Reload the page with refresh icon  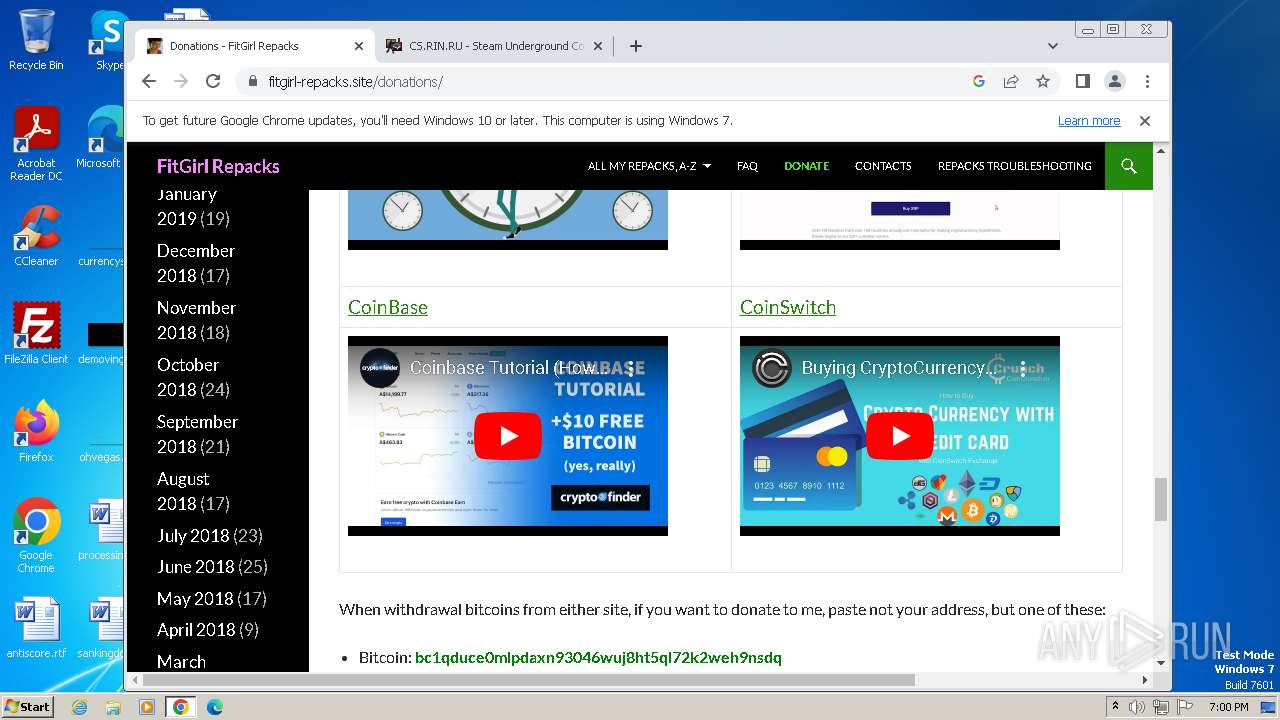[213, 81]
